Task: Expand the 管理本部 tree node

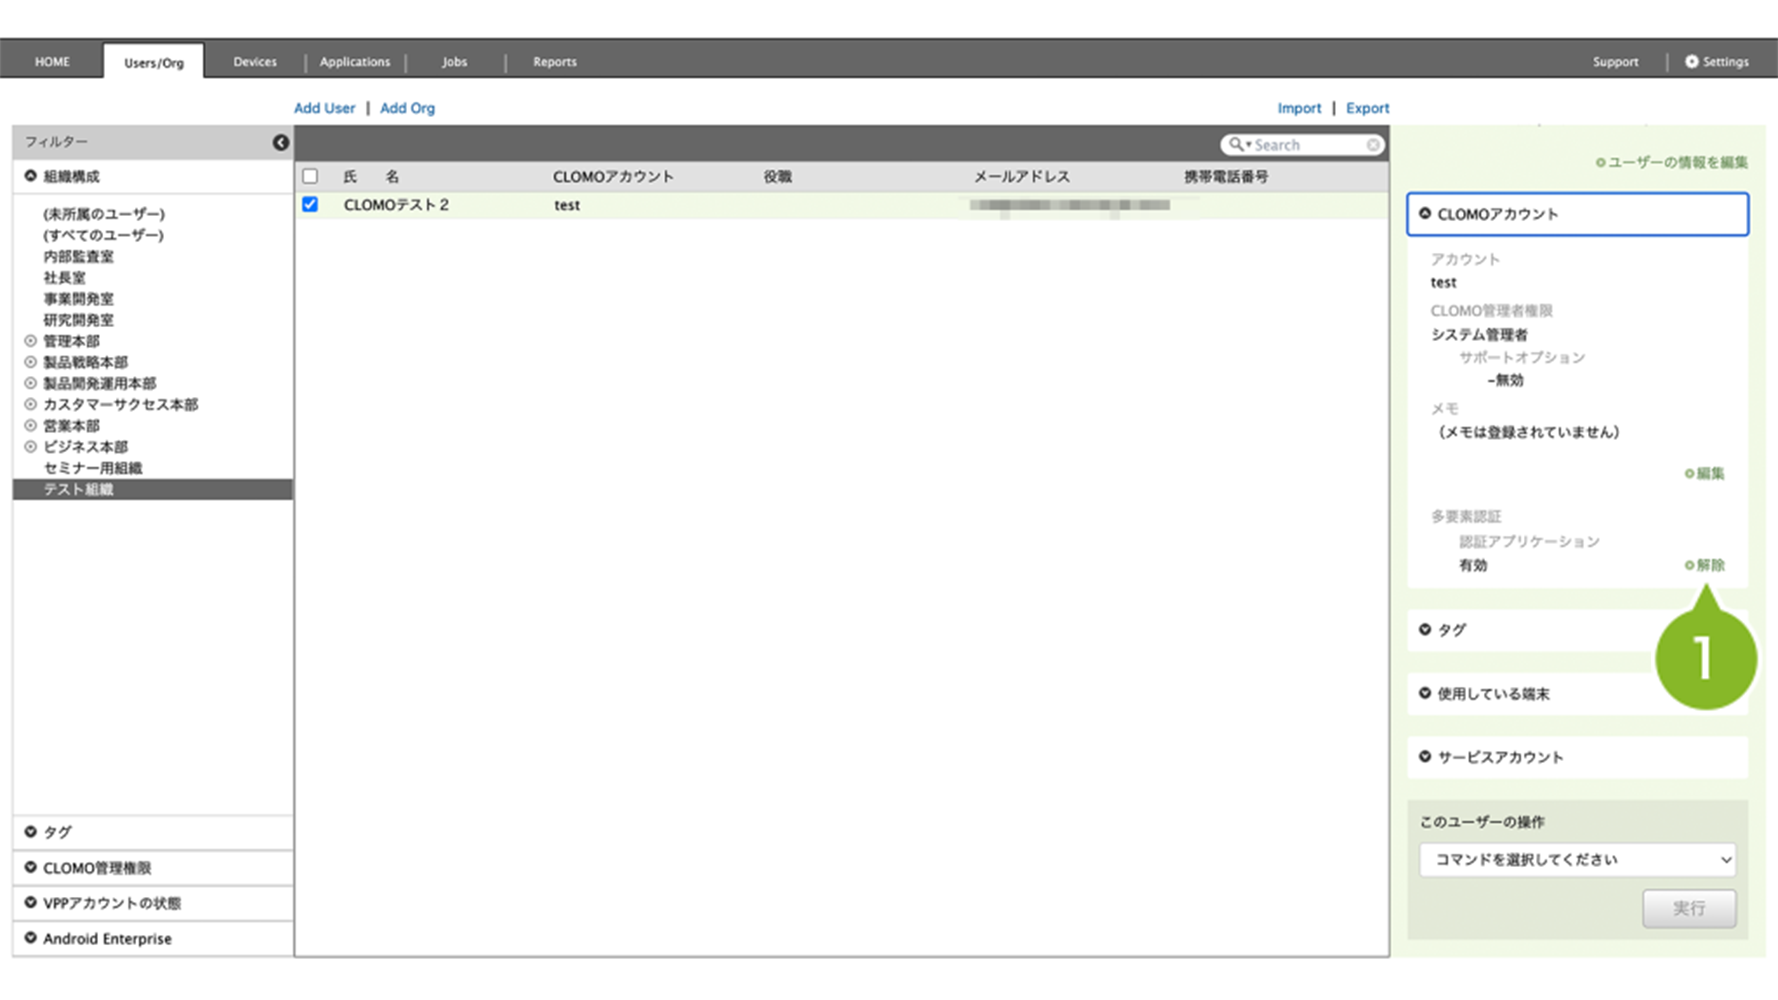Action: coord(31,341)
